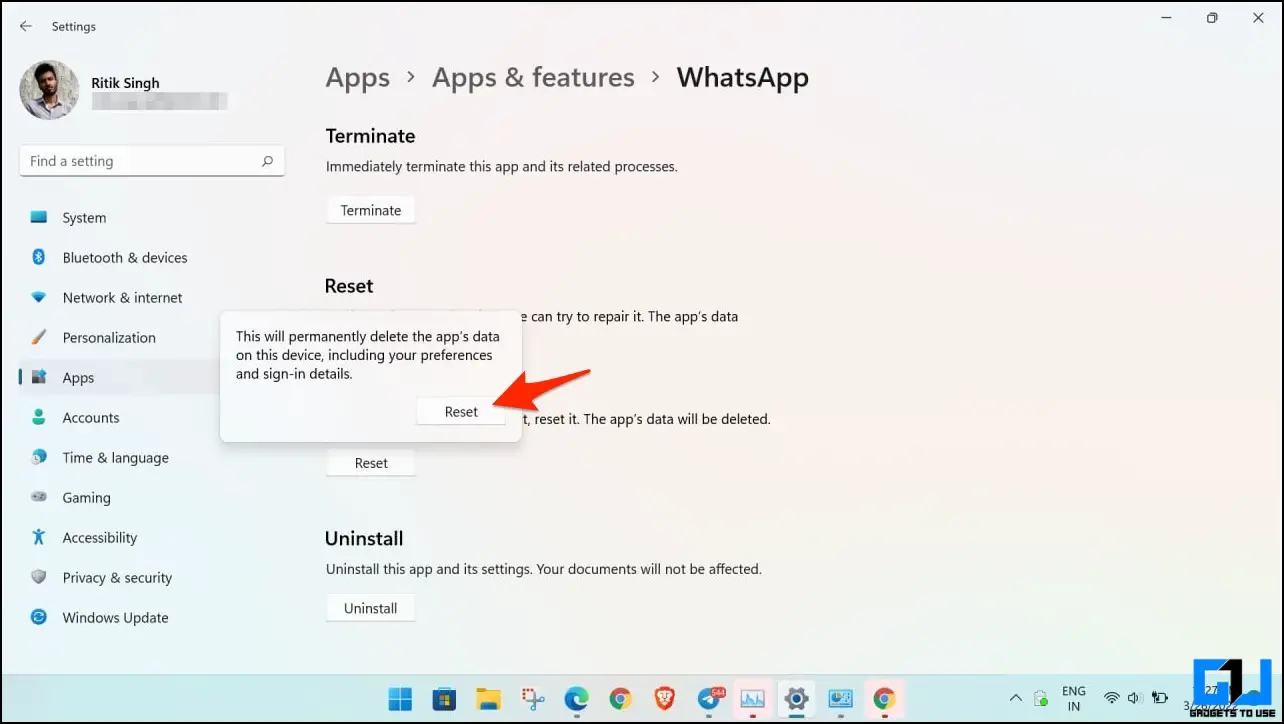1284x724 pixels.
Task: Open Telegram from taskbar
Action: point(709,698)
